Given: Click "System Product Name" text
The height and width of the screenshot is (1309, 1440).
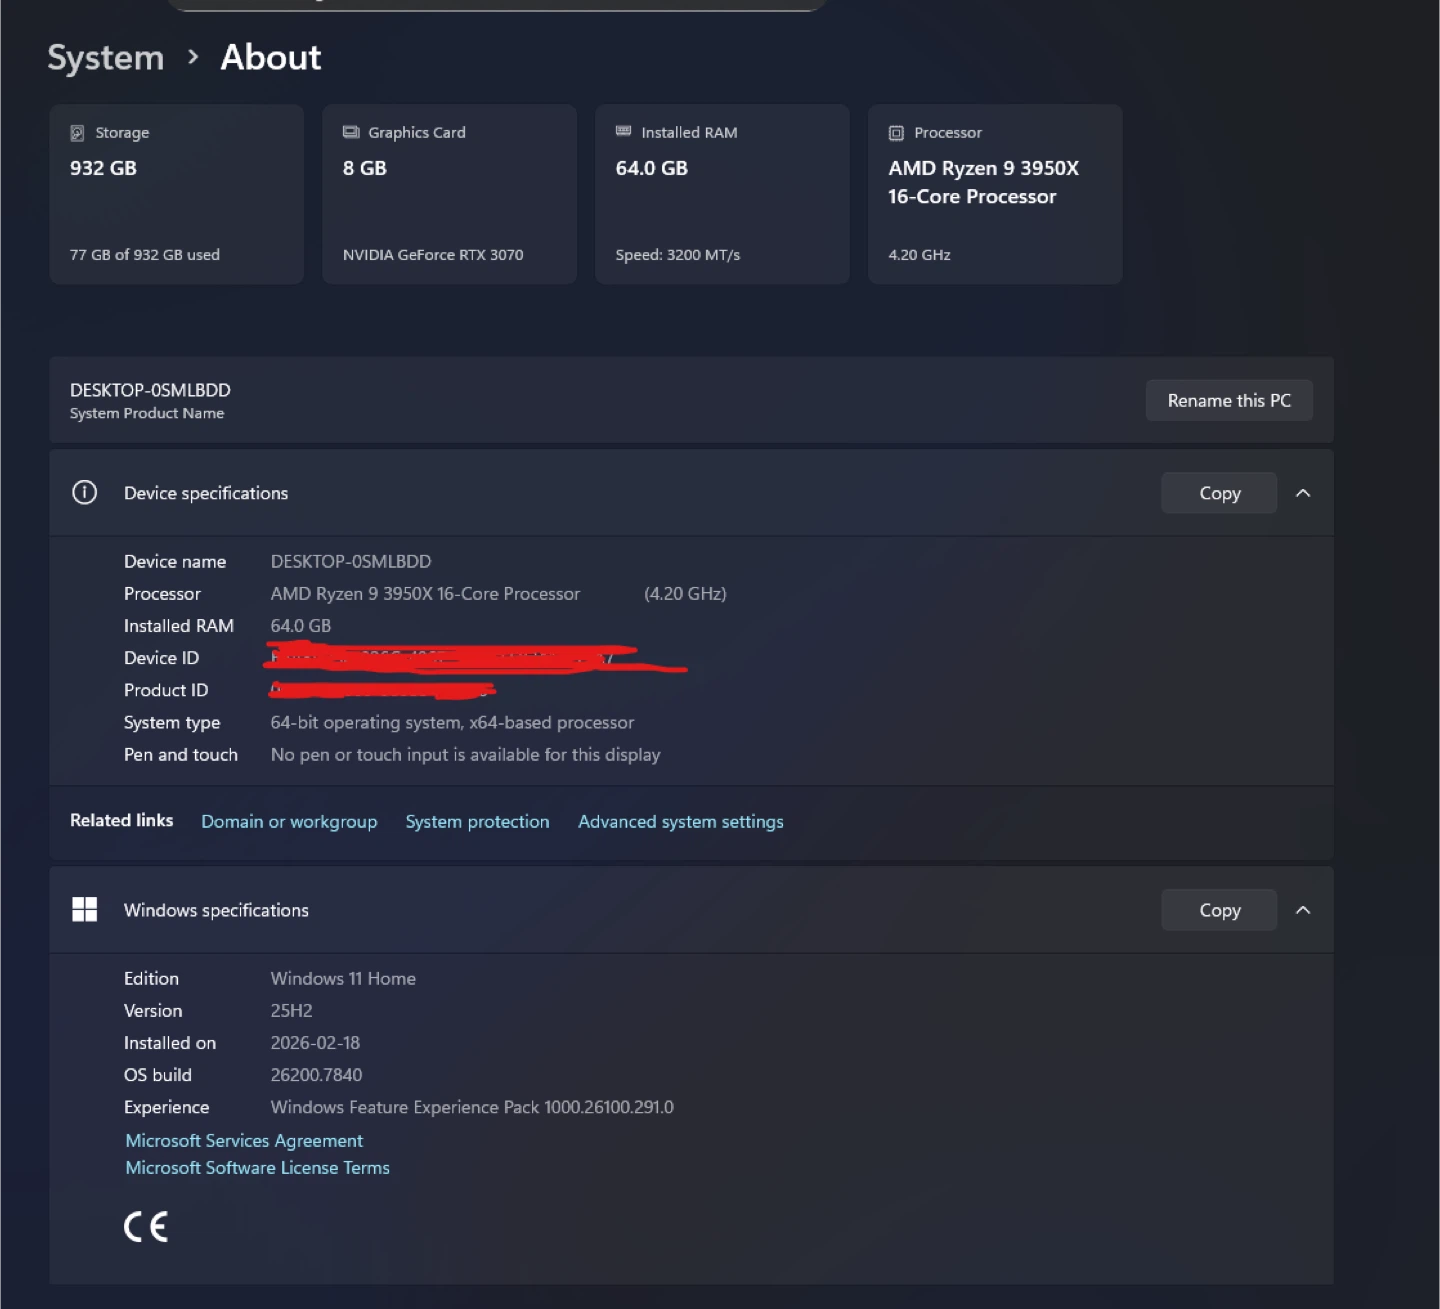Looking at the screenshot, I should point(147,413).
